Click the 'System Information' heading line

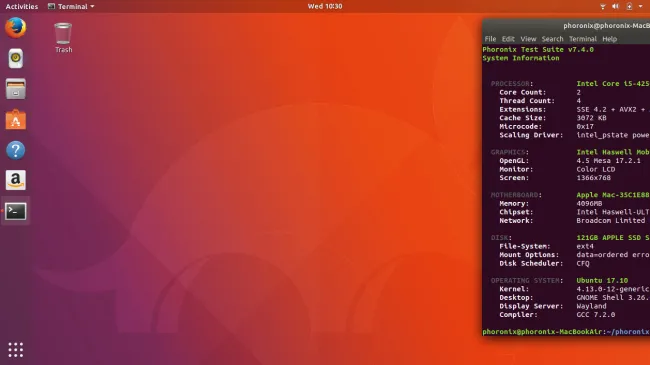pyautogui.click(x=521, y=58)
